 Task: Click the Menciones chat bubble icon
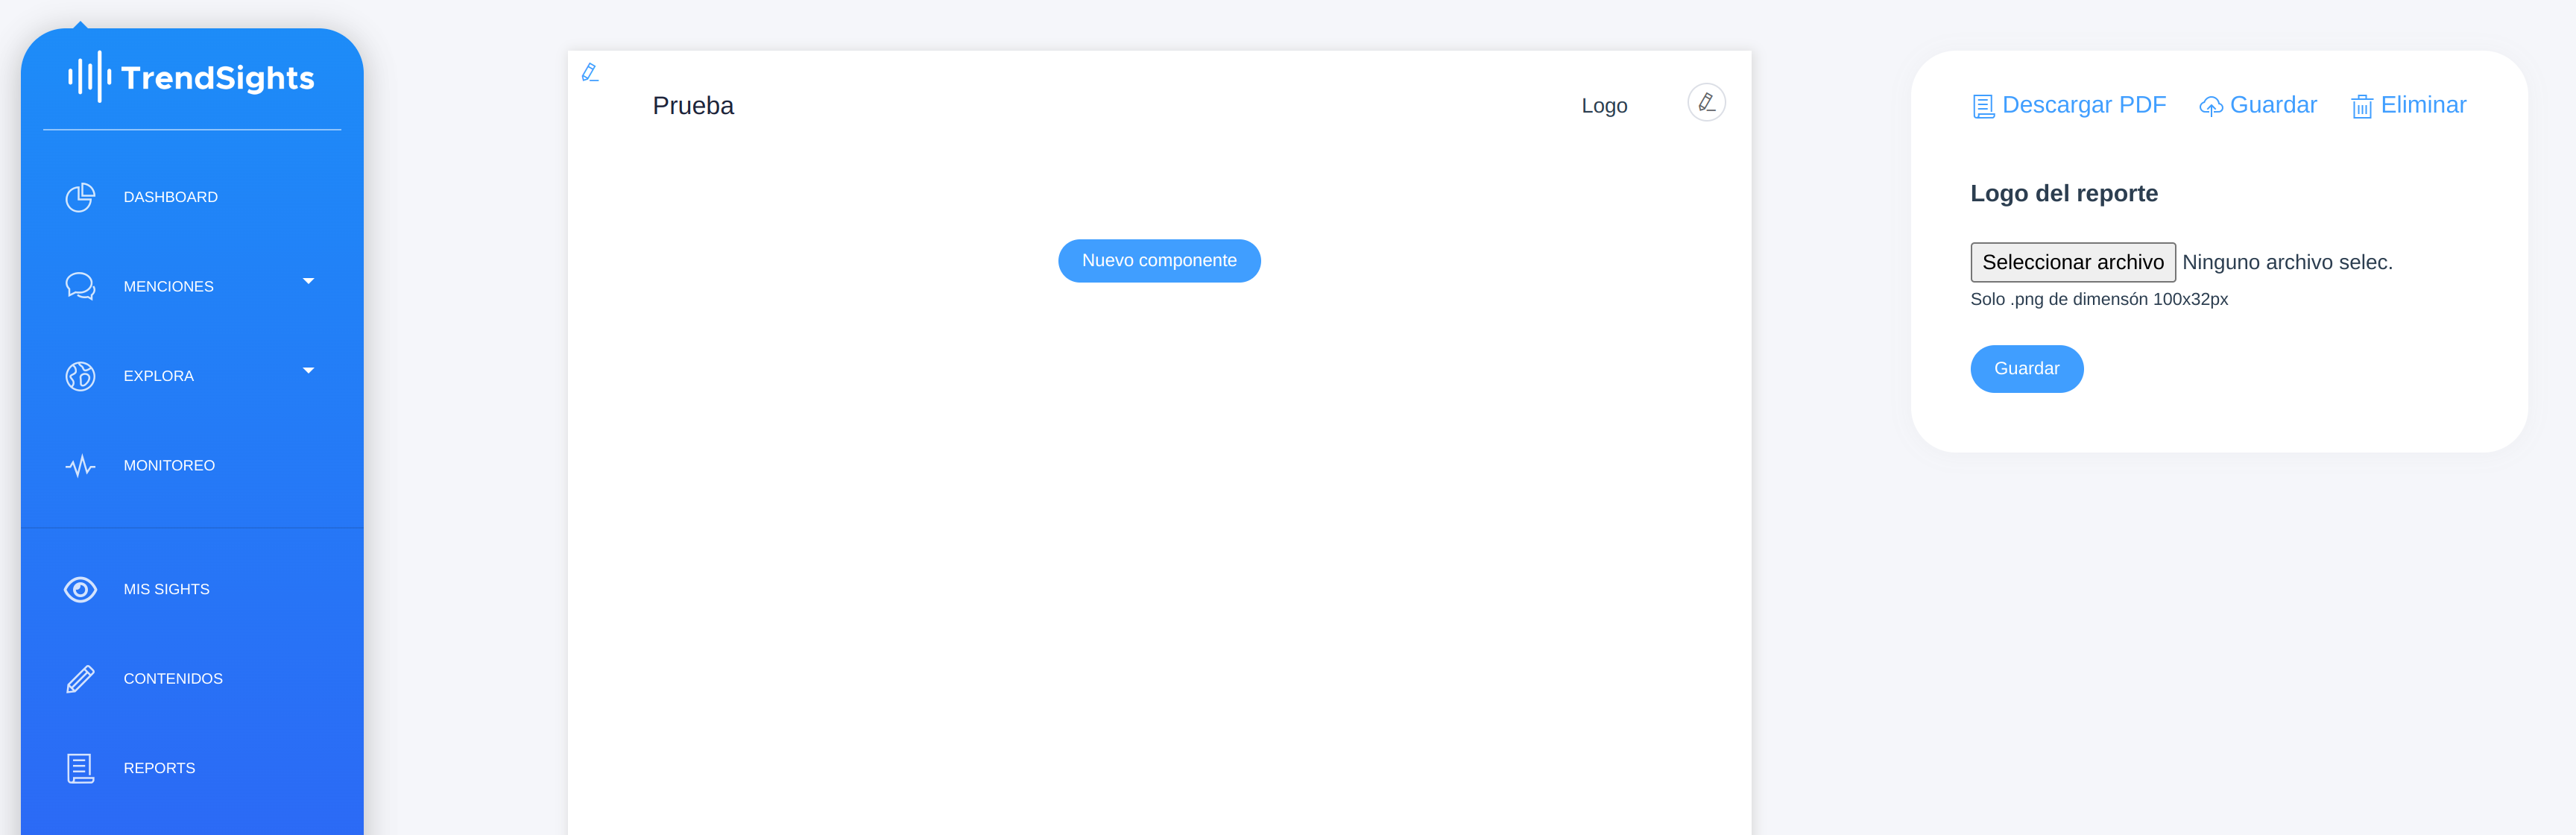80,286
